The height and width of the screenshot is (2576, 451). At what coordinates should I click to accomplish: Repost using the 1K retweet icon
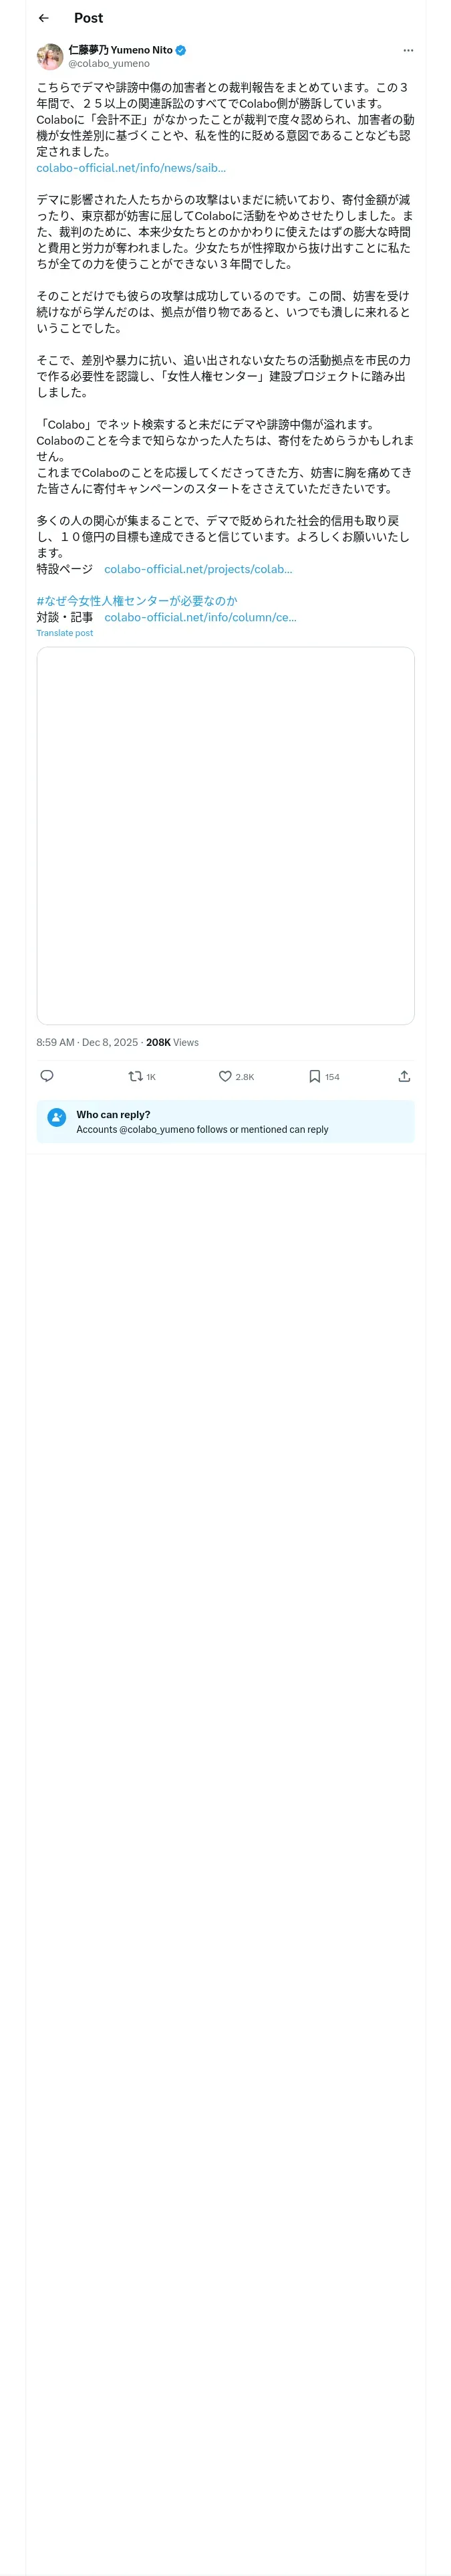click(x=136, y=1076)
